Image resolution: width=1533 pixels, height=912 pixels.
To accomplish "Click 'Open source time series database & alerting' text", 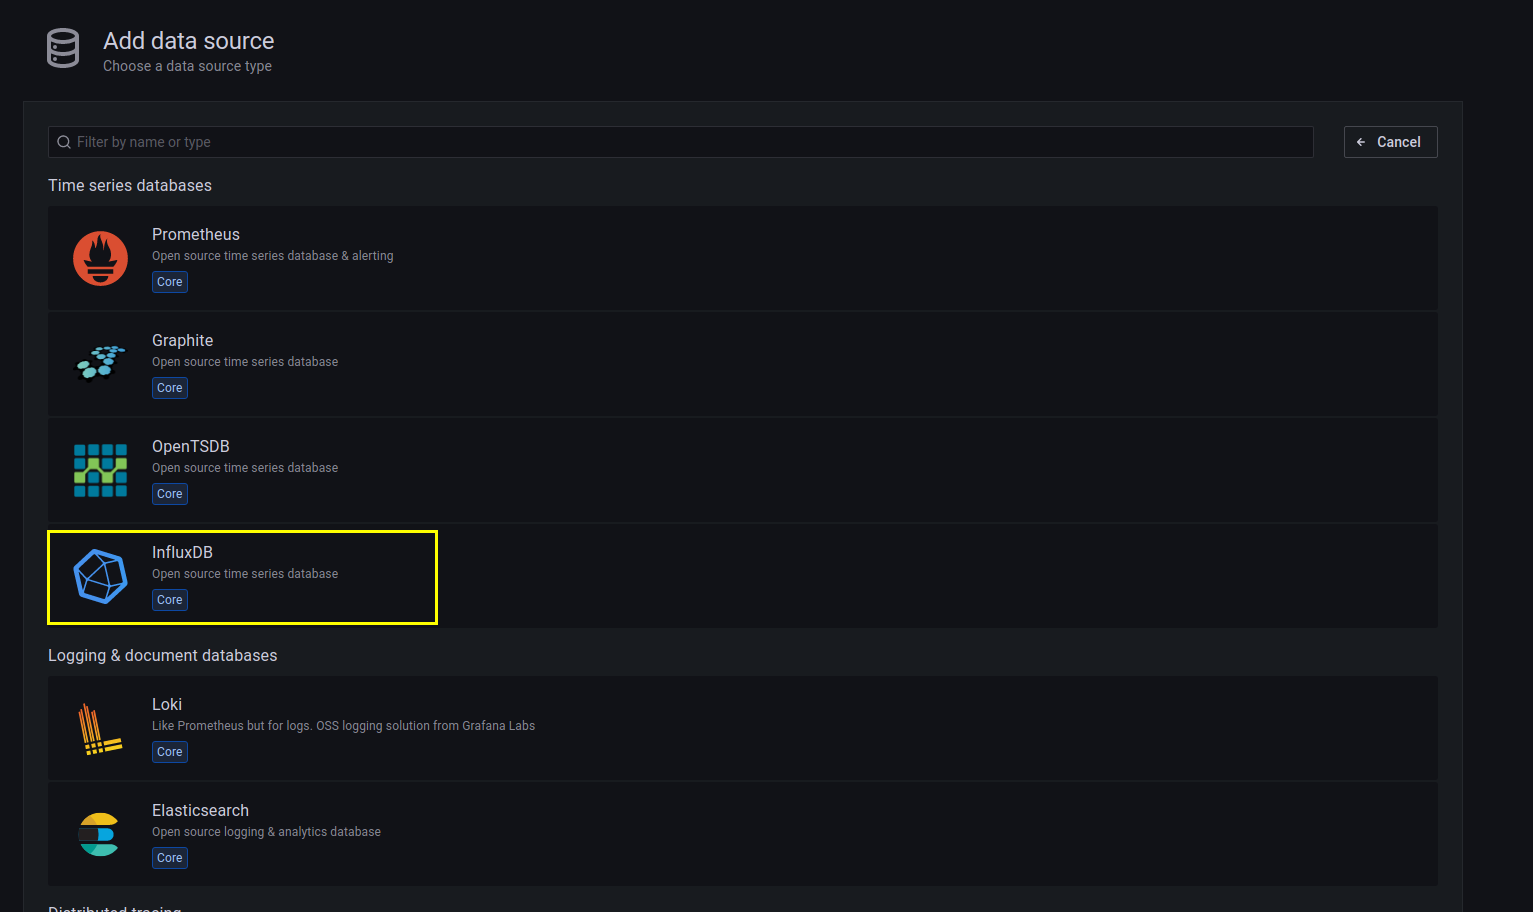I will click(x=273, y=256).
